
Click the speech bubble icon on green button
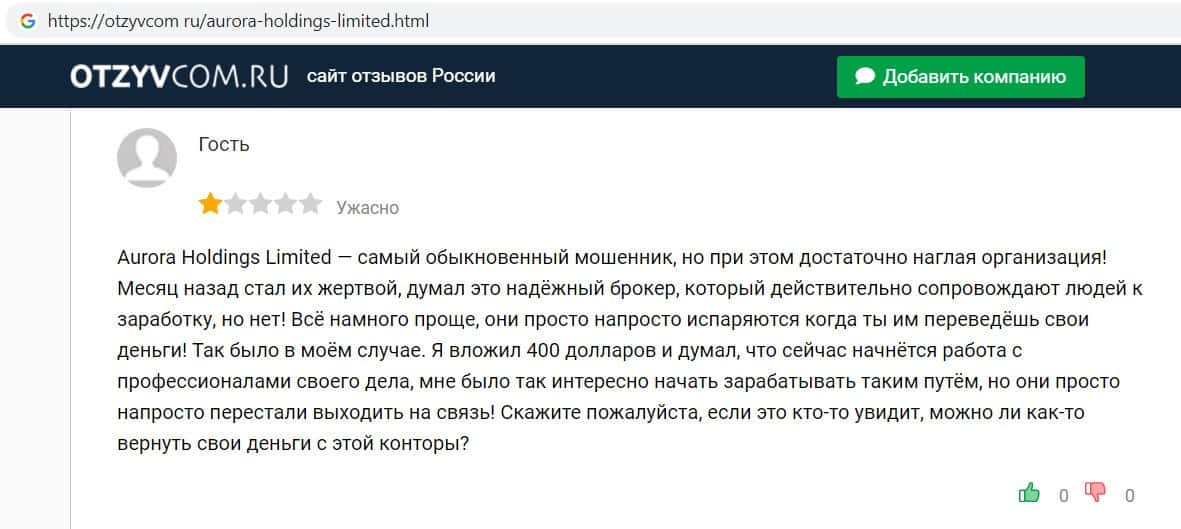[866, 76]
